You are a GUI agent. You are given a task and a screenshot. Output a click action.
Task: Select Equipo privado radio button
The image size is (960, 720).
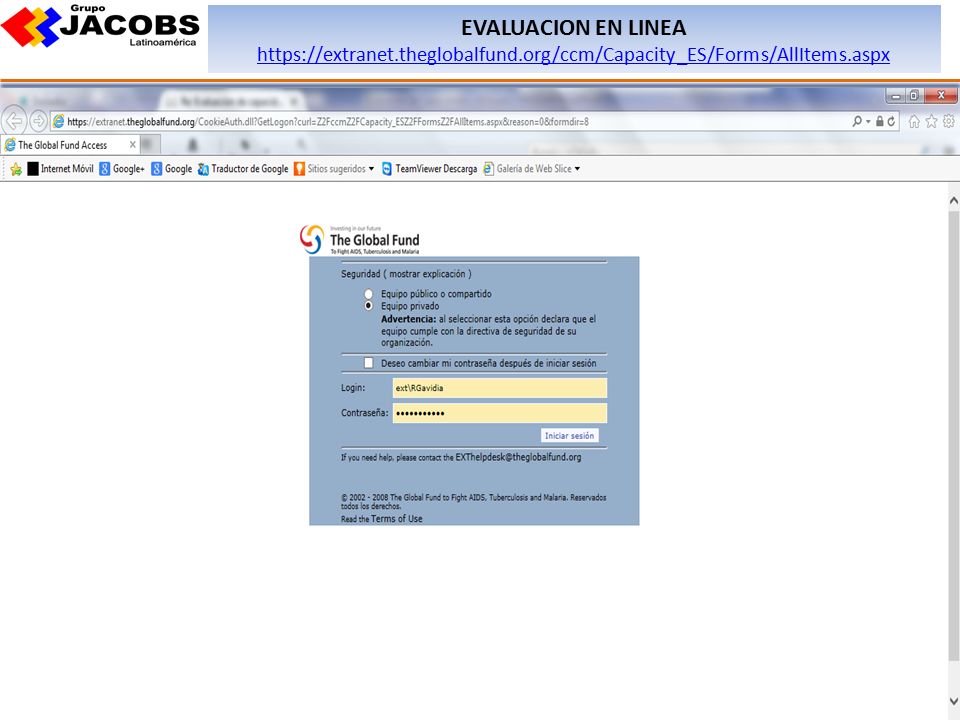coord(369,306)
